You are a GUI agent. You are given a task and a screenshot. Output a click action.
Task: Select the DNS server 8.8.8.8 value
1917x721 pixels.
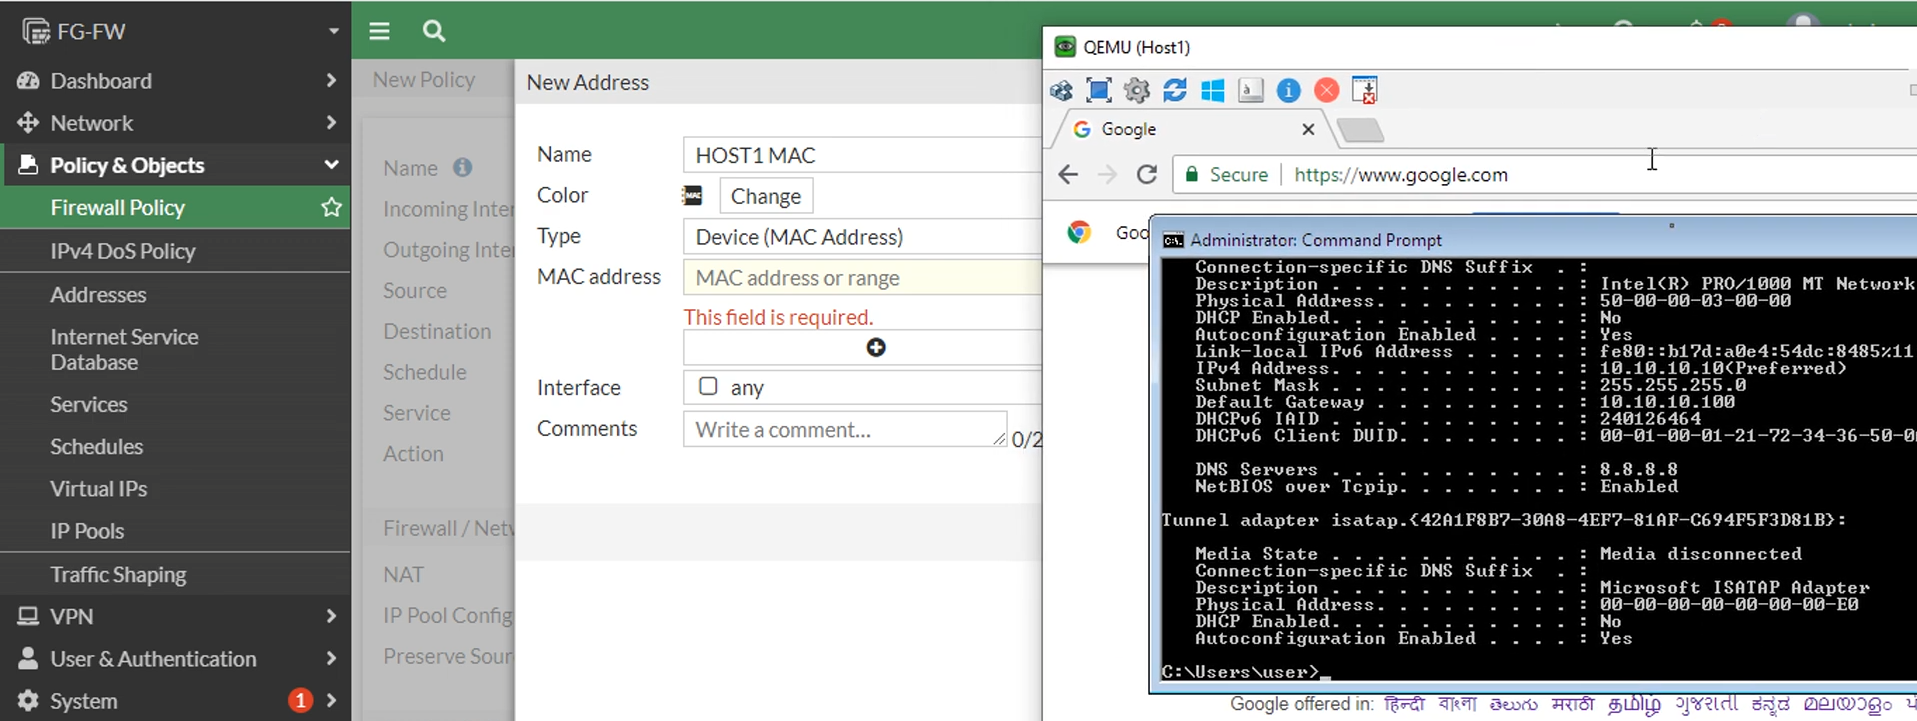click(x=1638, y=469)
